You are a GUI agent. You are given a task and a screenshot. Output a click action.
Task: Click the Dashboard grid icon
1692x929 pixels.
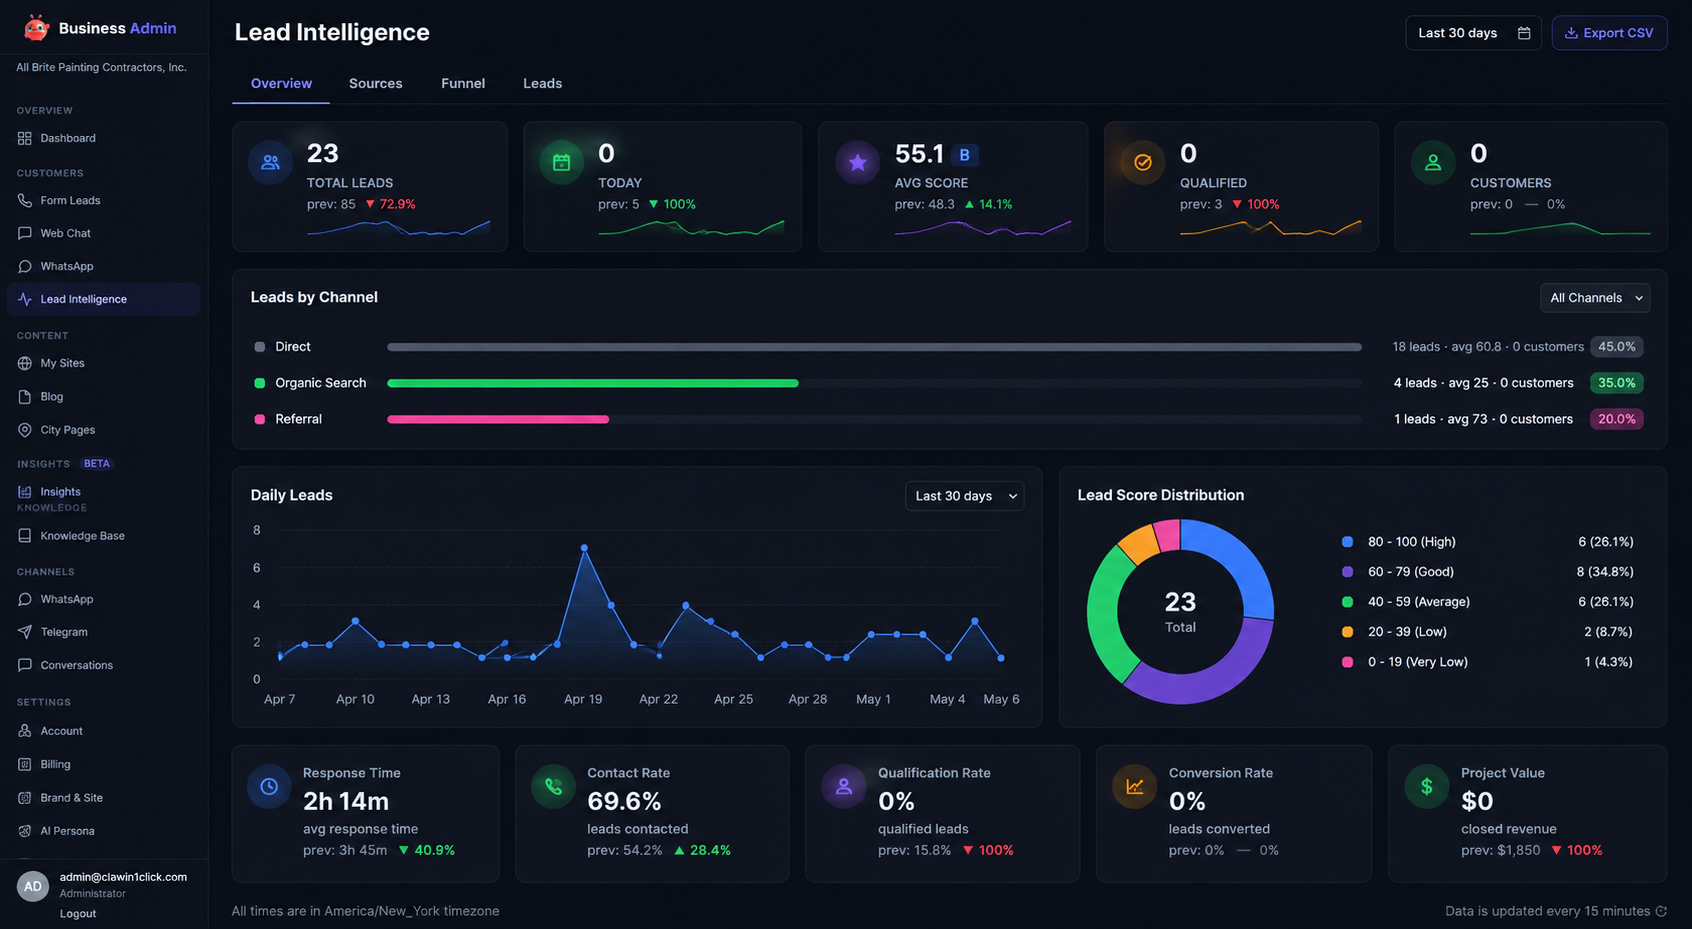pyautogui.click(x=25, y=138)
